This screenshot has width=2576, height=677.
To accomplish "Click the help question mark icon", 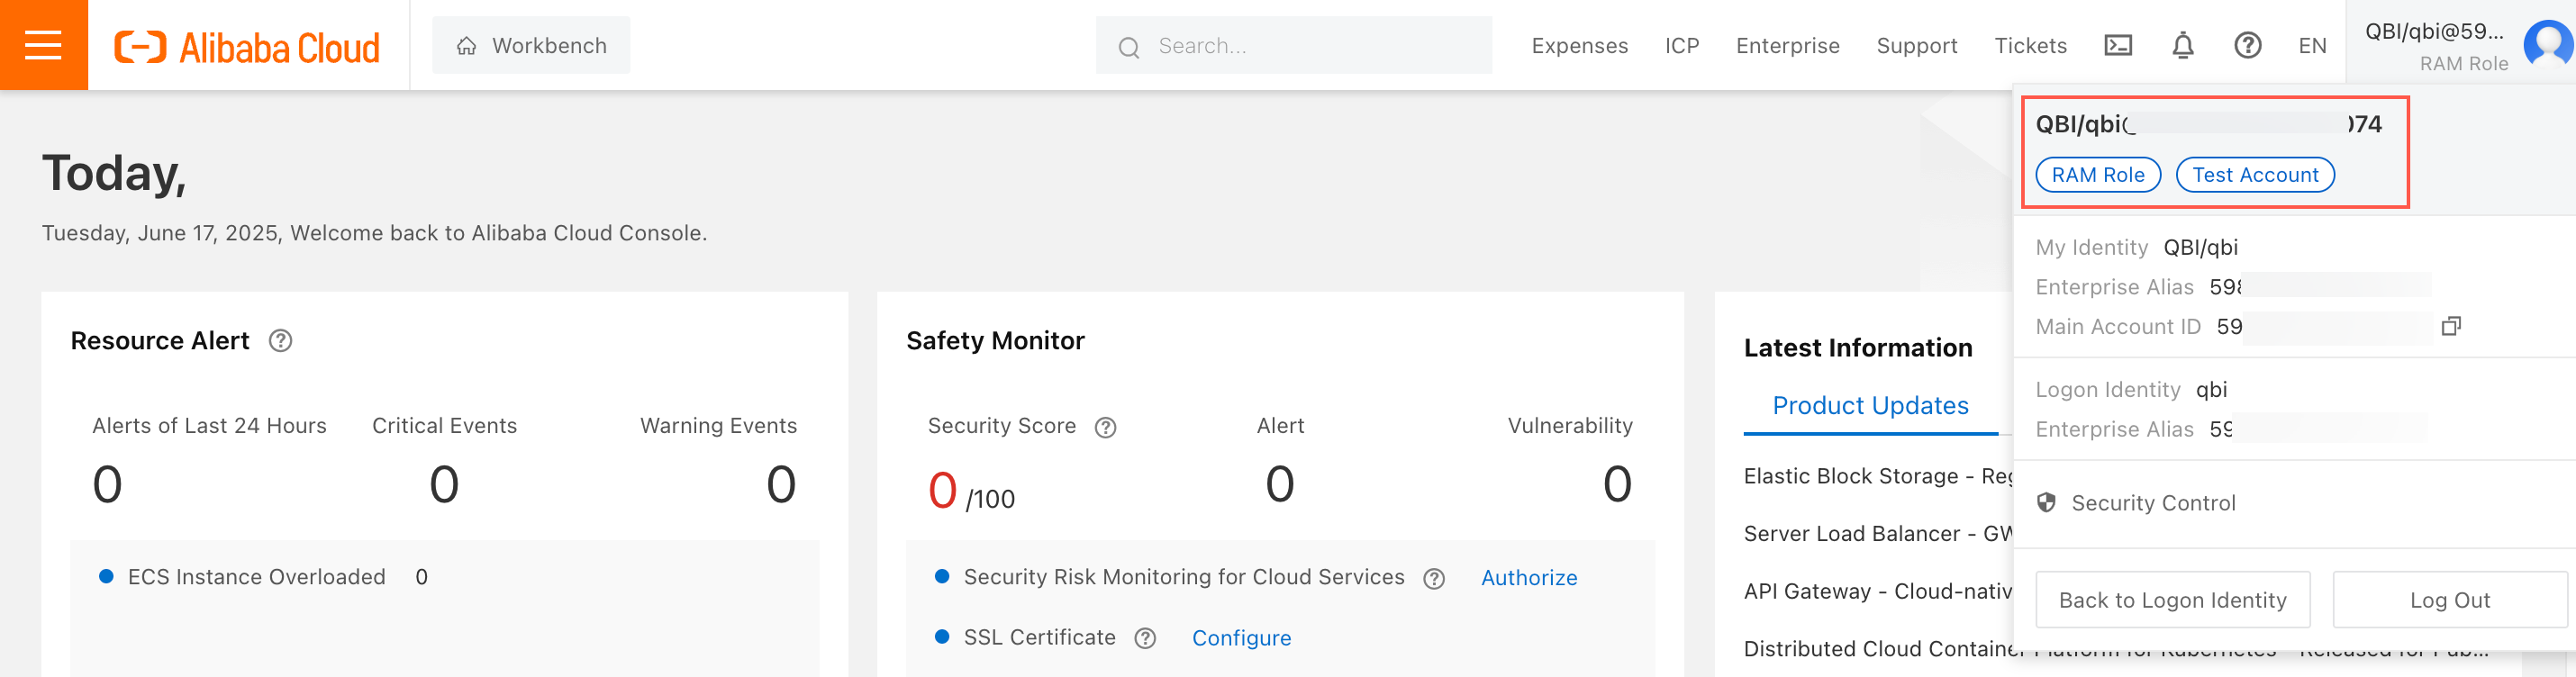I will tap(2247, 46).
